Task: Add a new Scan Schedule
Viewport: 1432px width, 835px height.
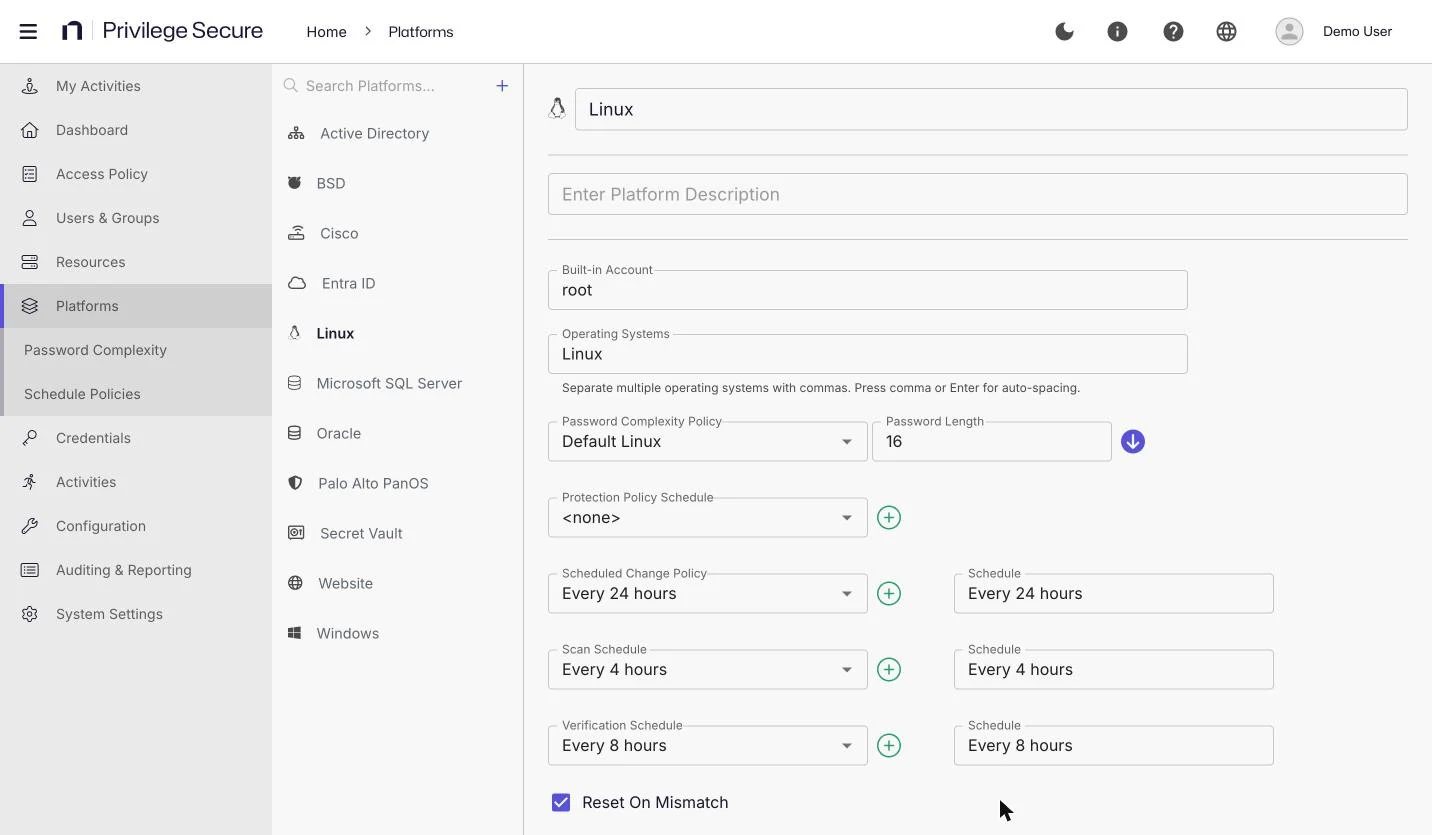Action: coord(888,669)
